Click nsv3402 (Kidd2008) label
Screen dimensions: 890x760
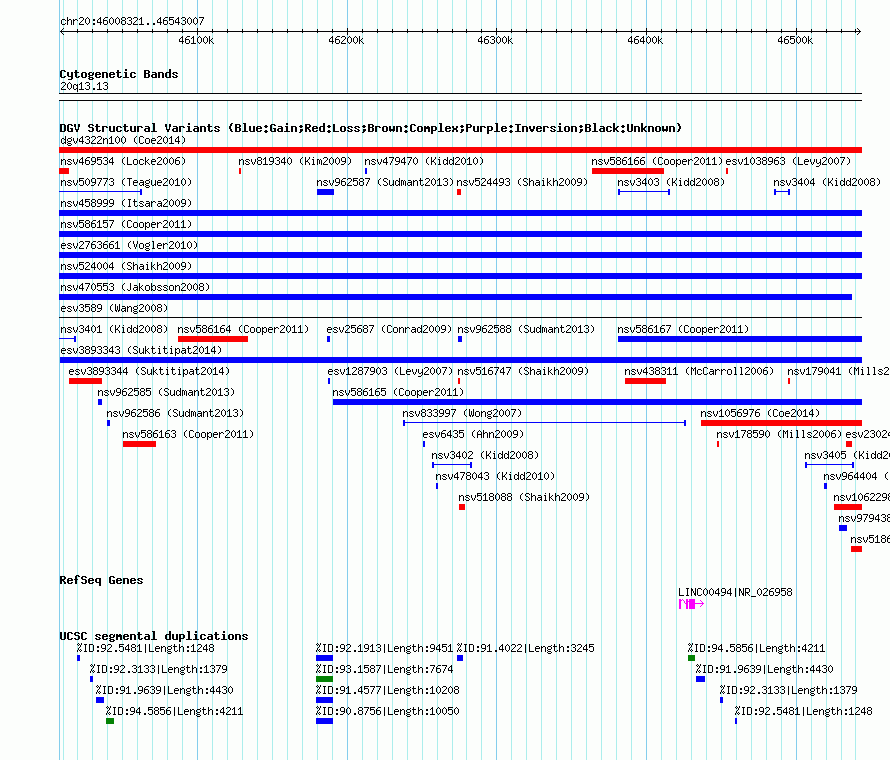[x=485, y=455]
